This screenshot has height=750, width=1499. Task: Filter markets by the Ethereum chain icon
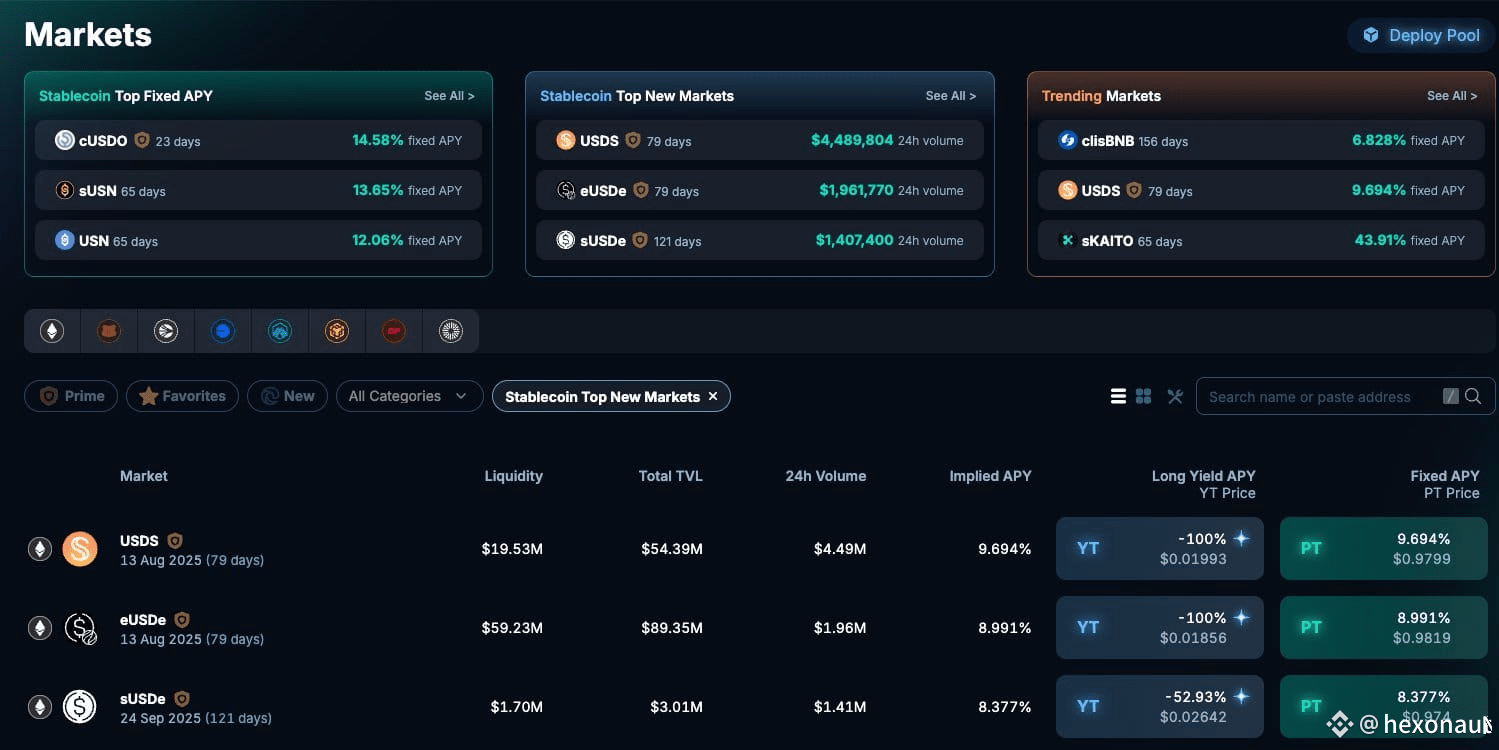click(52, 331)
